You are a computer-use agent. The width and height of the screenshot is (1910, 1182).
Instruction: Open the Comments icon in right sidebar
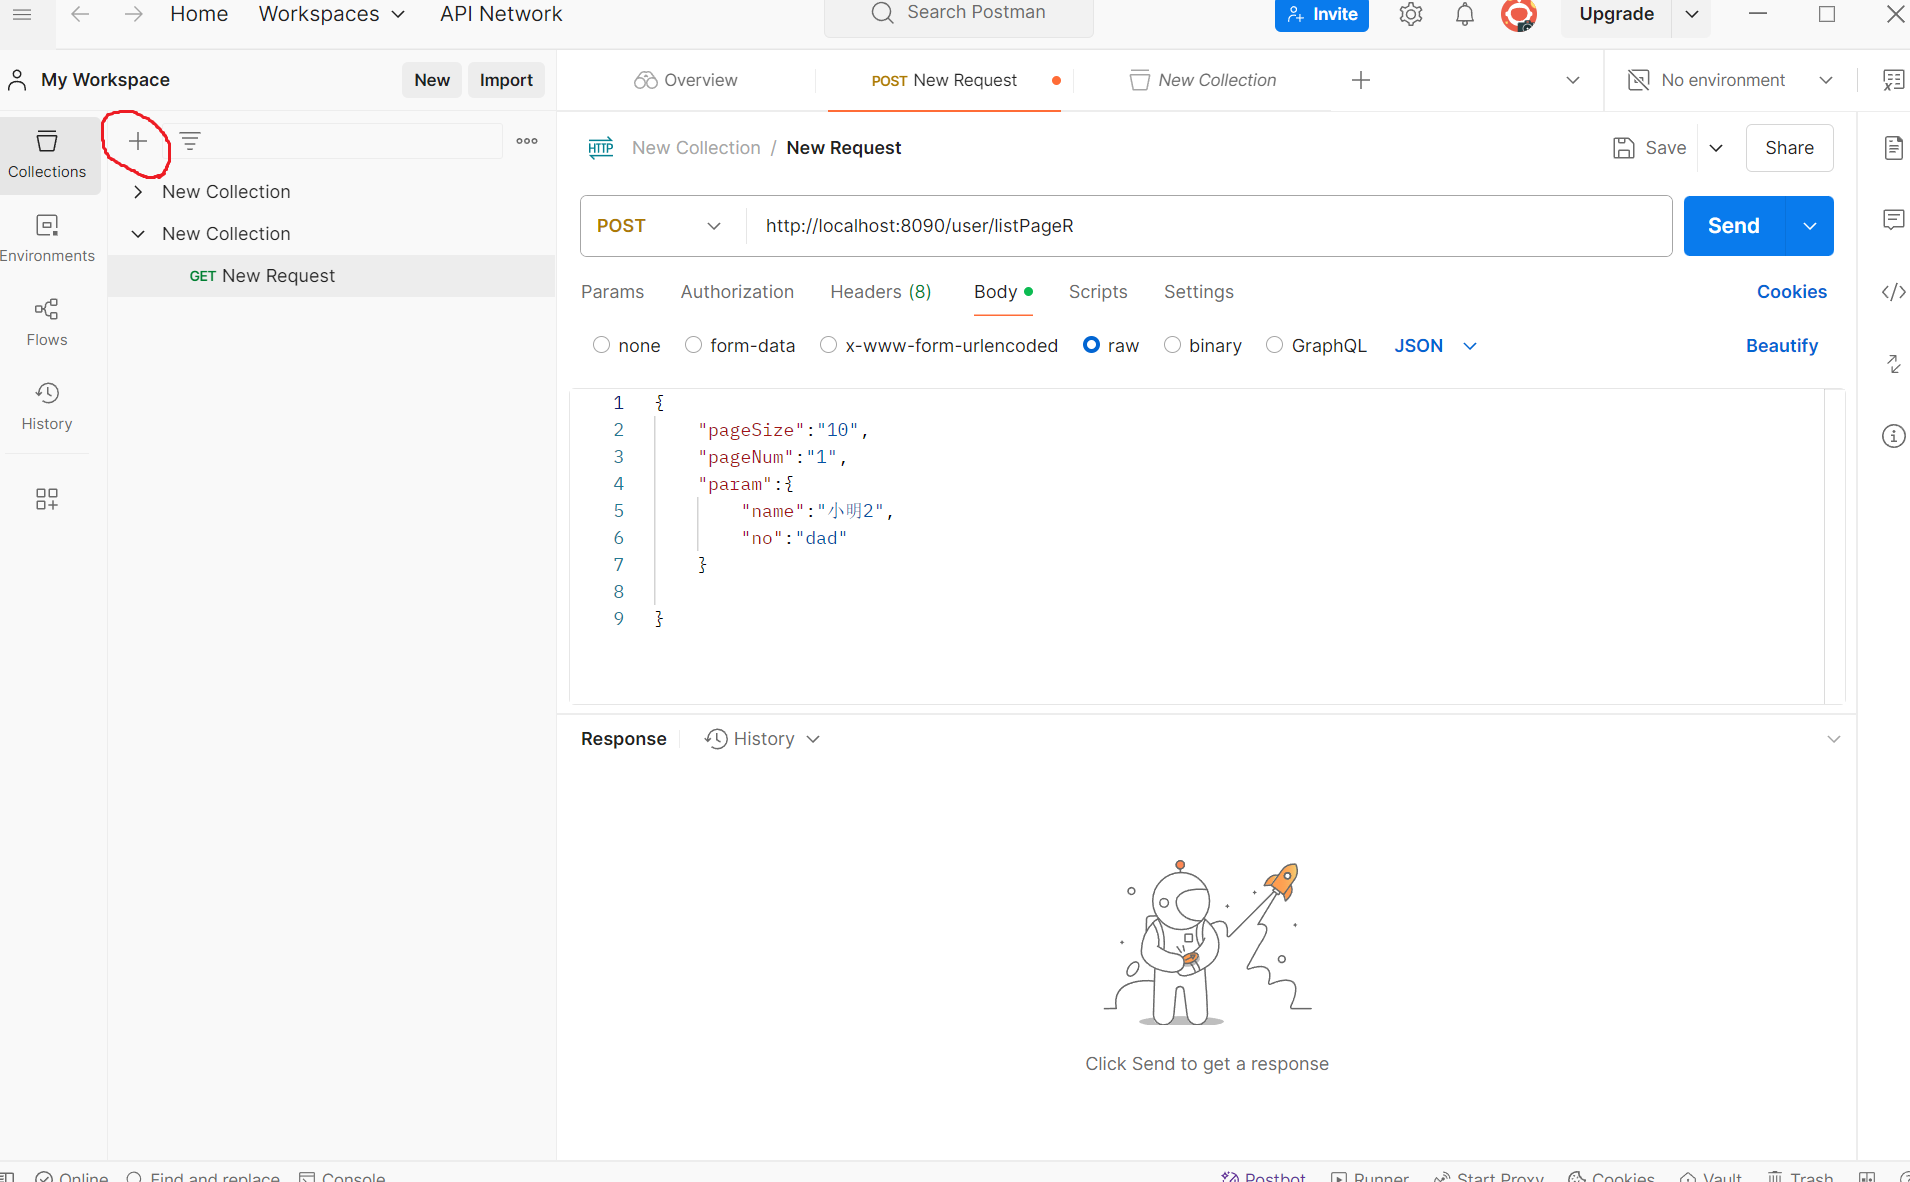coord(1893,220)
